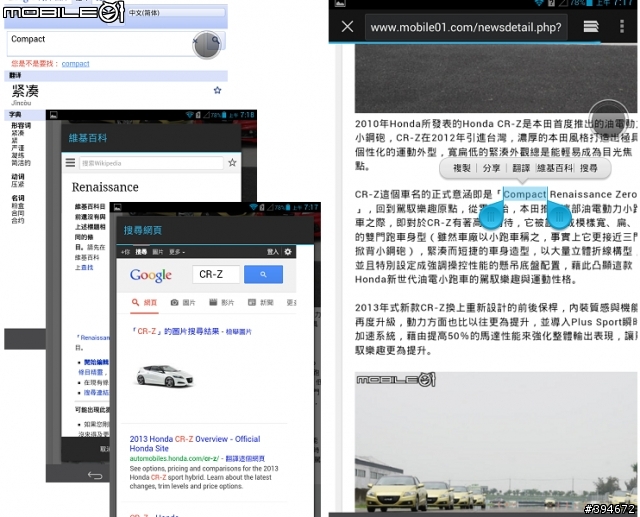Open the browser three-dot overflow menu
640x517 pixels.
[x=622, y=27]
